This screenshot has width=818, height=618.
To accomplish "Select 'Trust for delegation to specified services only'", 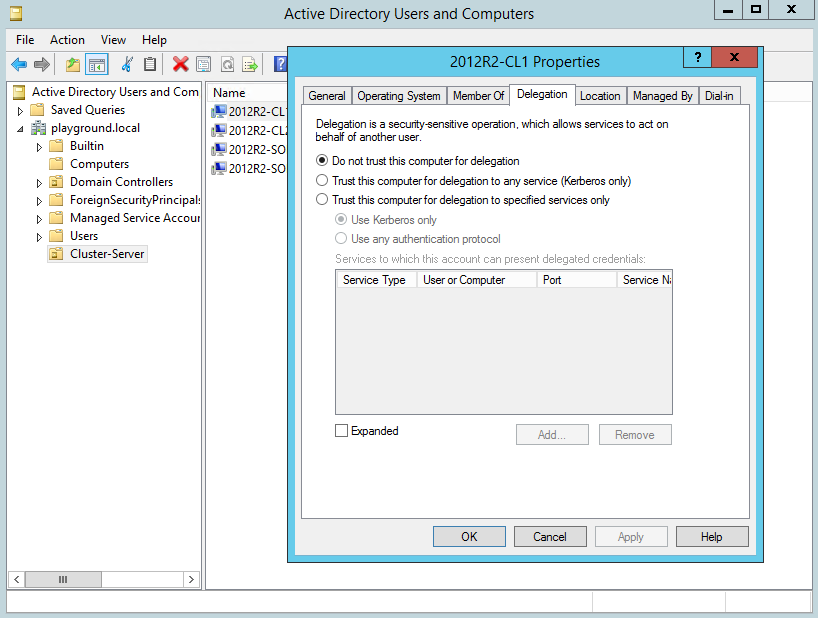I will (322, 200).
